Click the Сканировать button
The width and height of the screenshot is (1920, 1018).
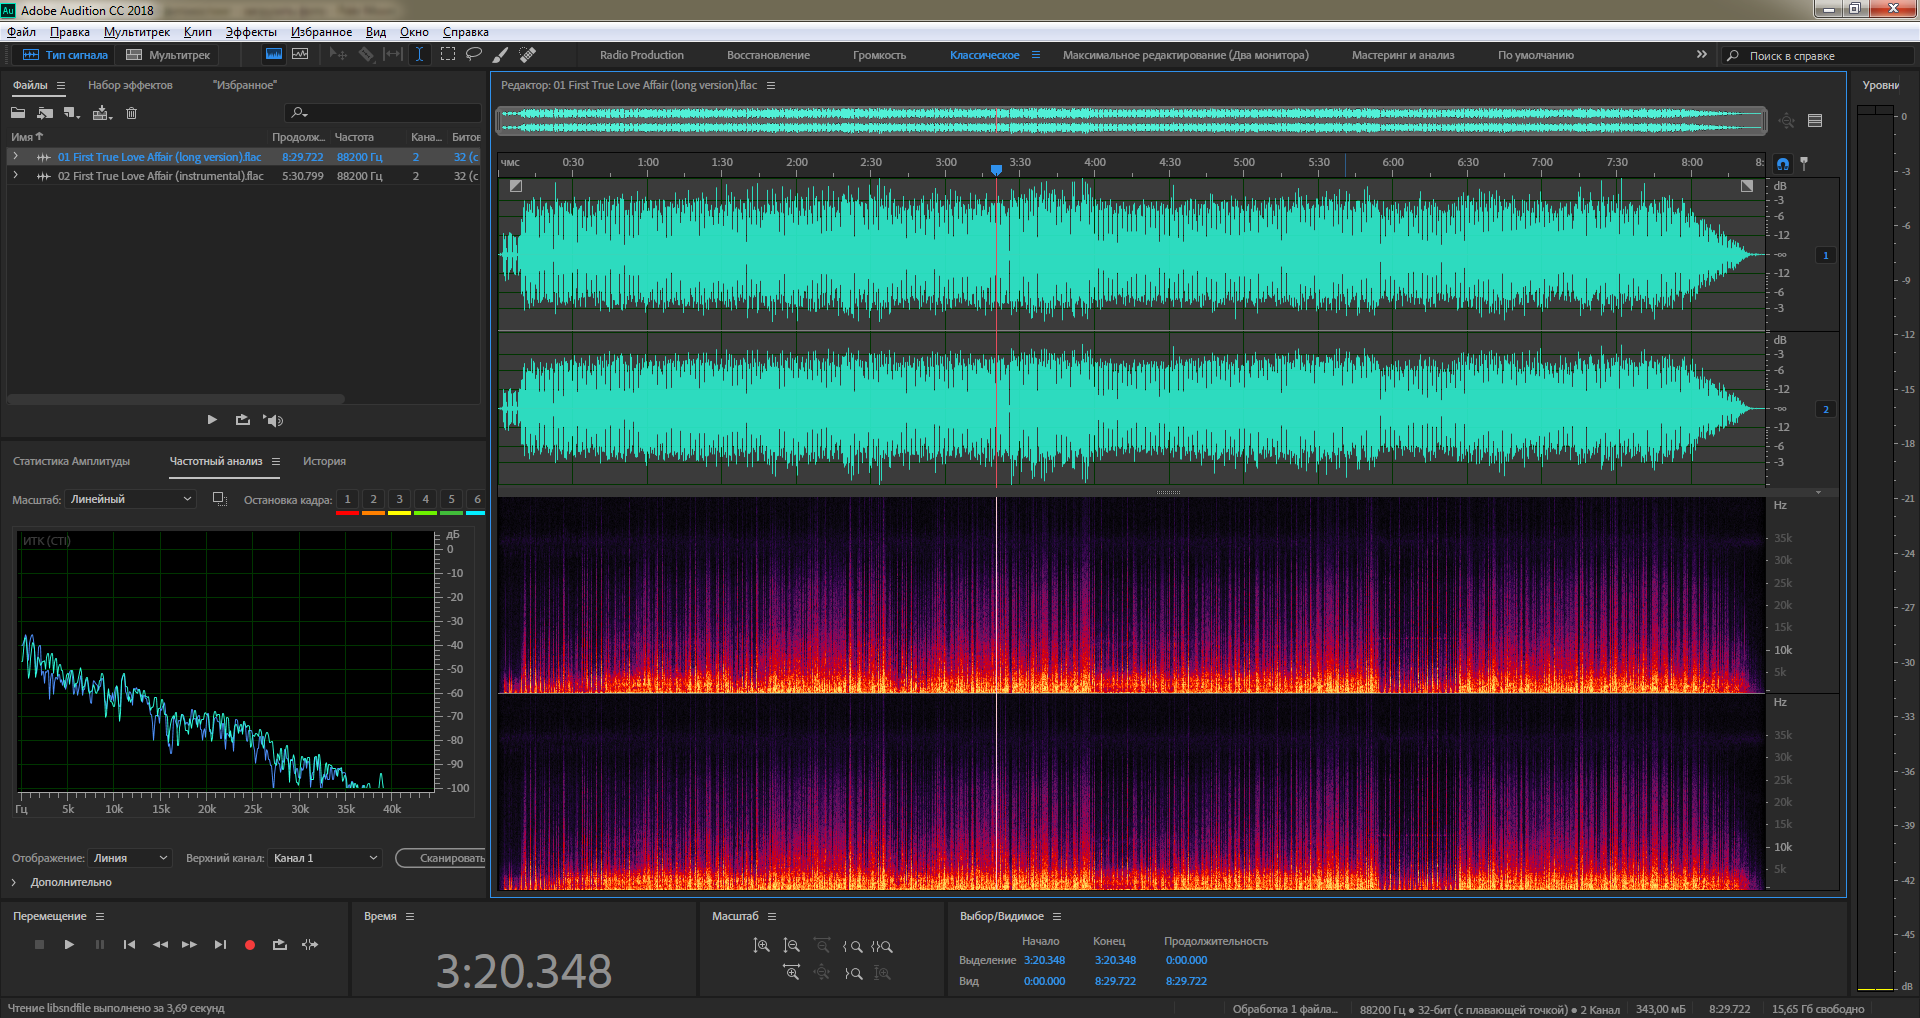441,858
